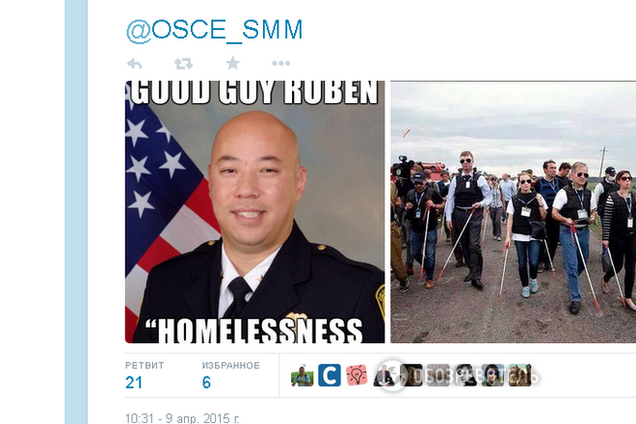
Task: Click the last brown animal avatar
Action: click(x=520, y=375)
